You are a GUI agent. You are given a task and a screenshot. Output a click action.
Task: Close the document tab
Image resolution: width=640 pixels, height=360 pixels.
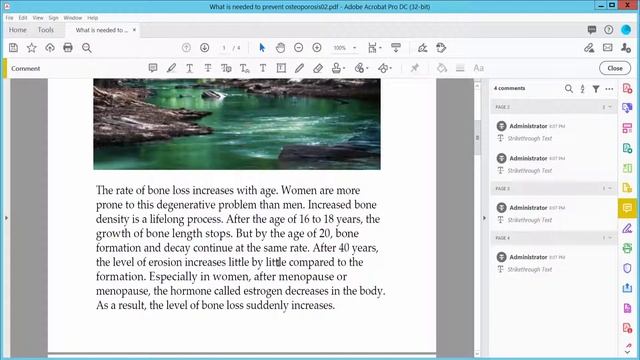coord(134,30)
